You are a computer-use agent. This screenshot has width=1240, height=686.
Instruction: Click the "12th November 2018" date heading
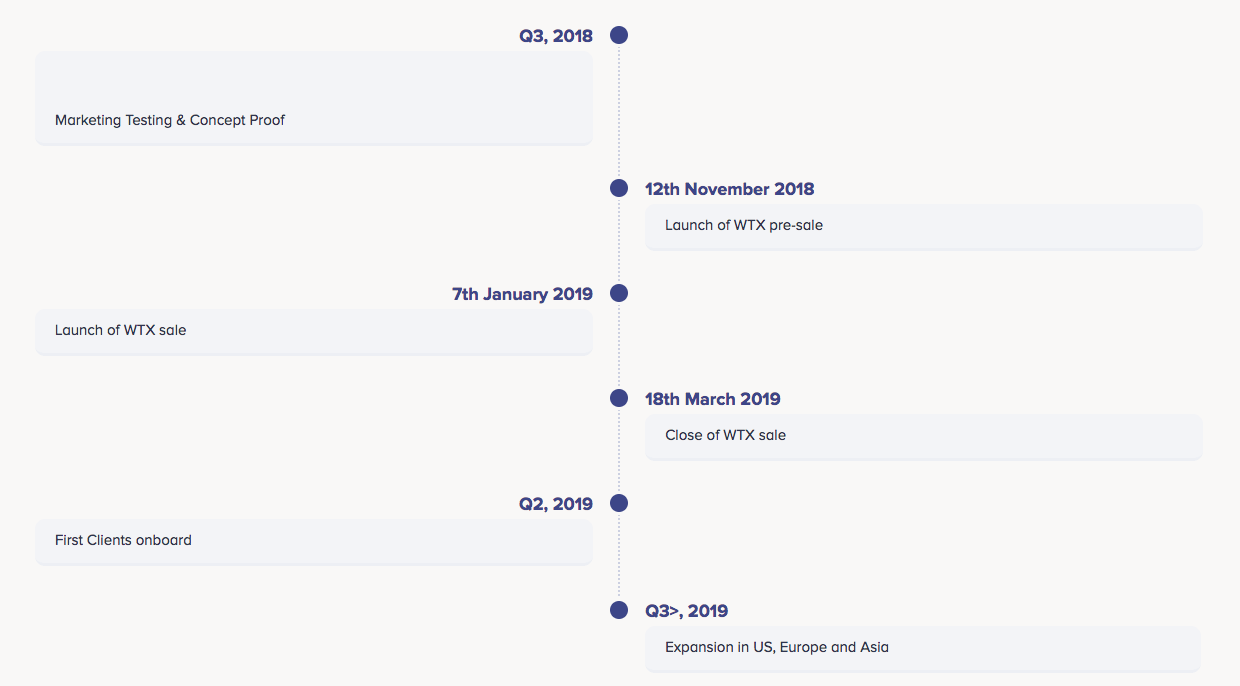point(729,189)
